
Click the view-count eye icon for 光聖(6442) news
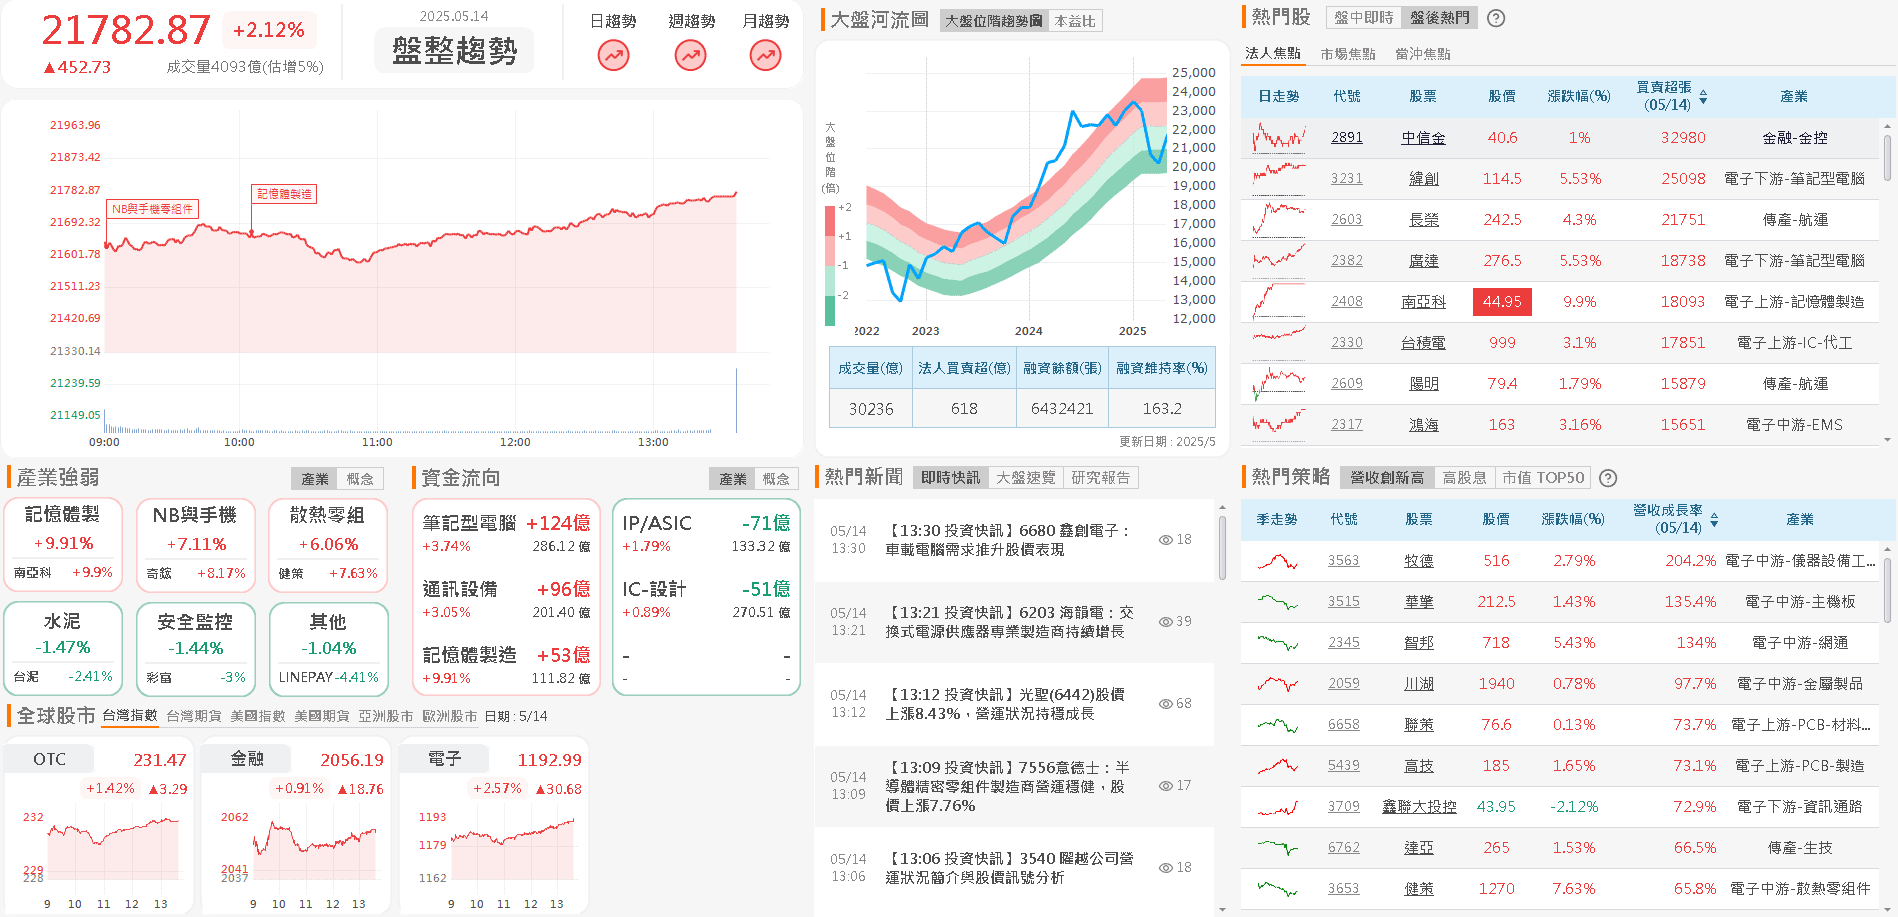click(x=1165, y=704)
